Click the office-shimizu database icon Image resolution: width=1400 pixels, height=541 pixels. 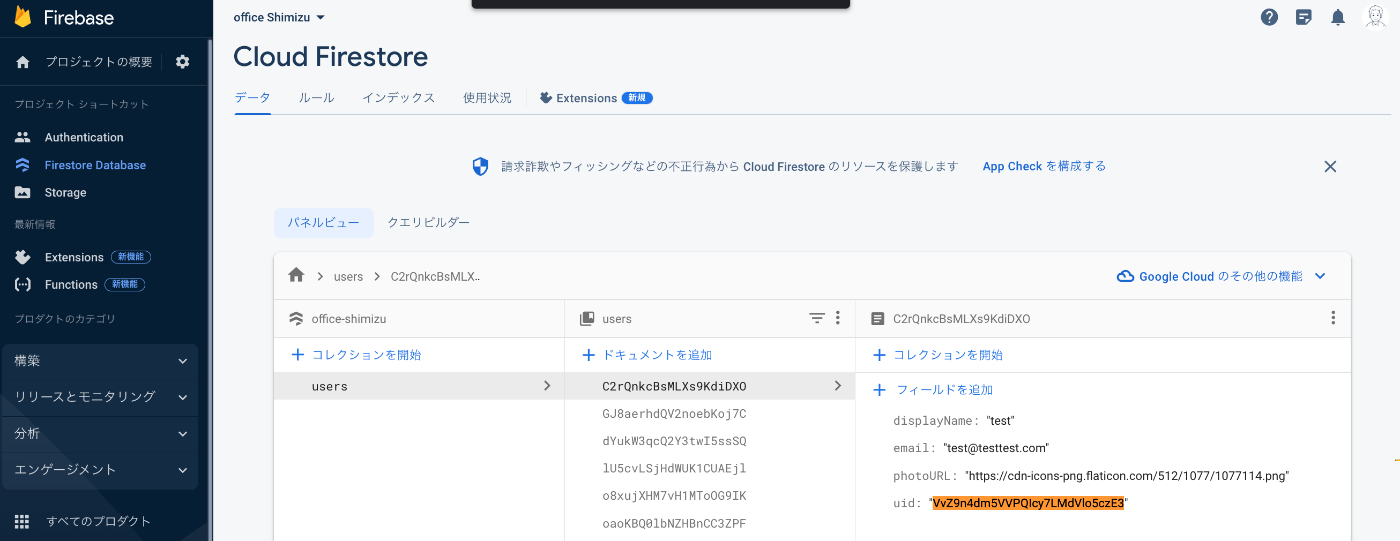(x=296, y=319)
